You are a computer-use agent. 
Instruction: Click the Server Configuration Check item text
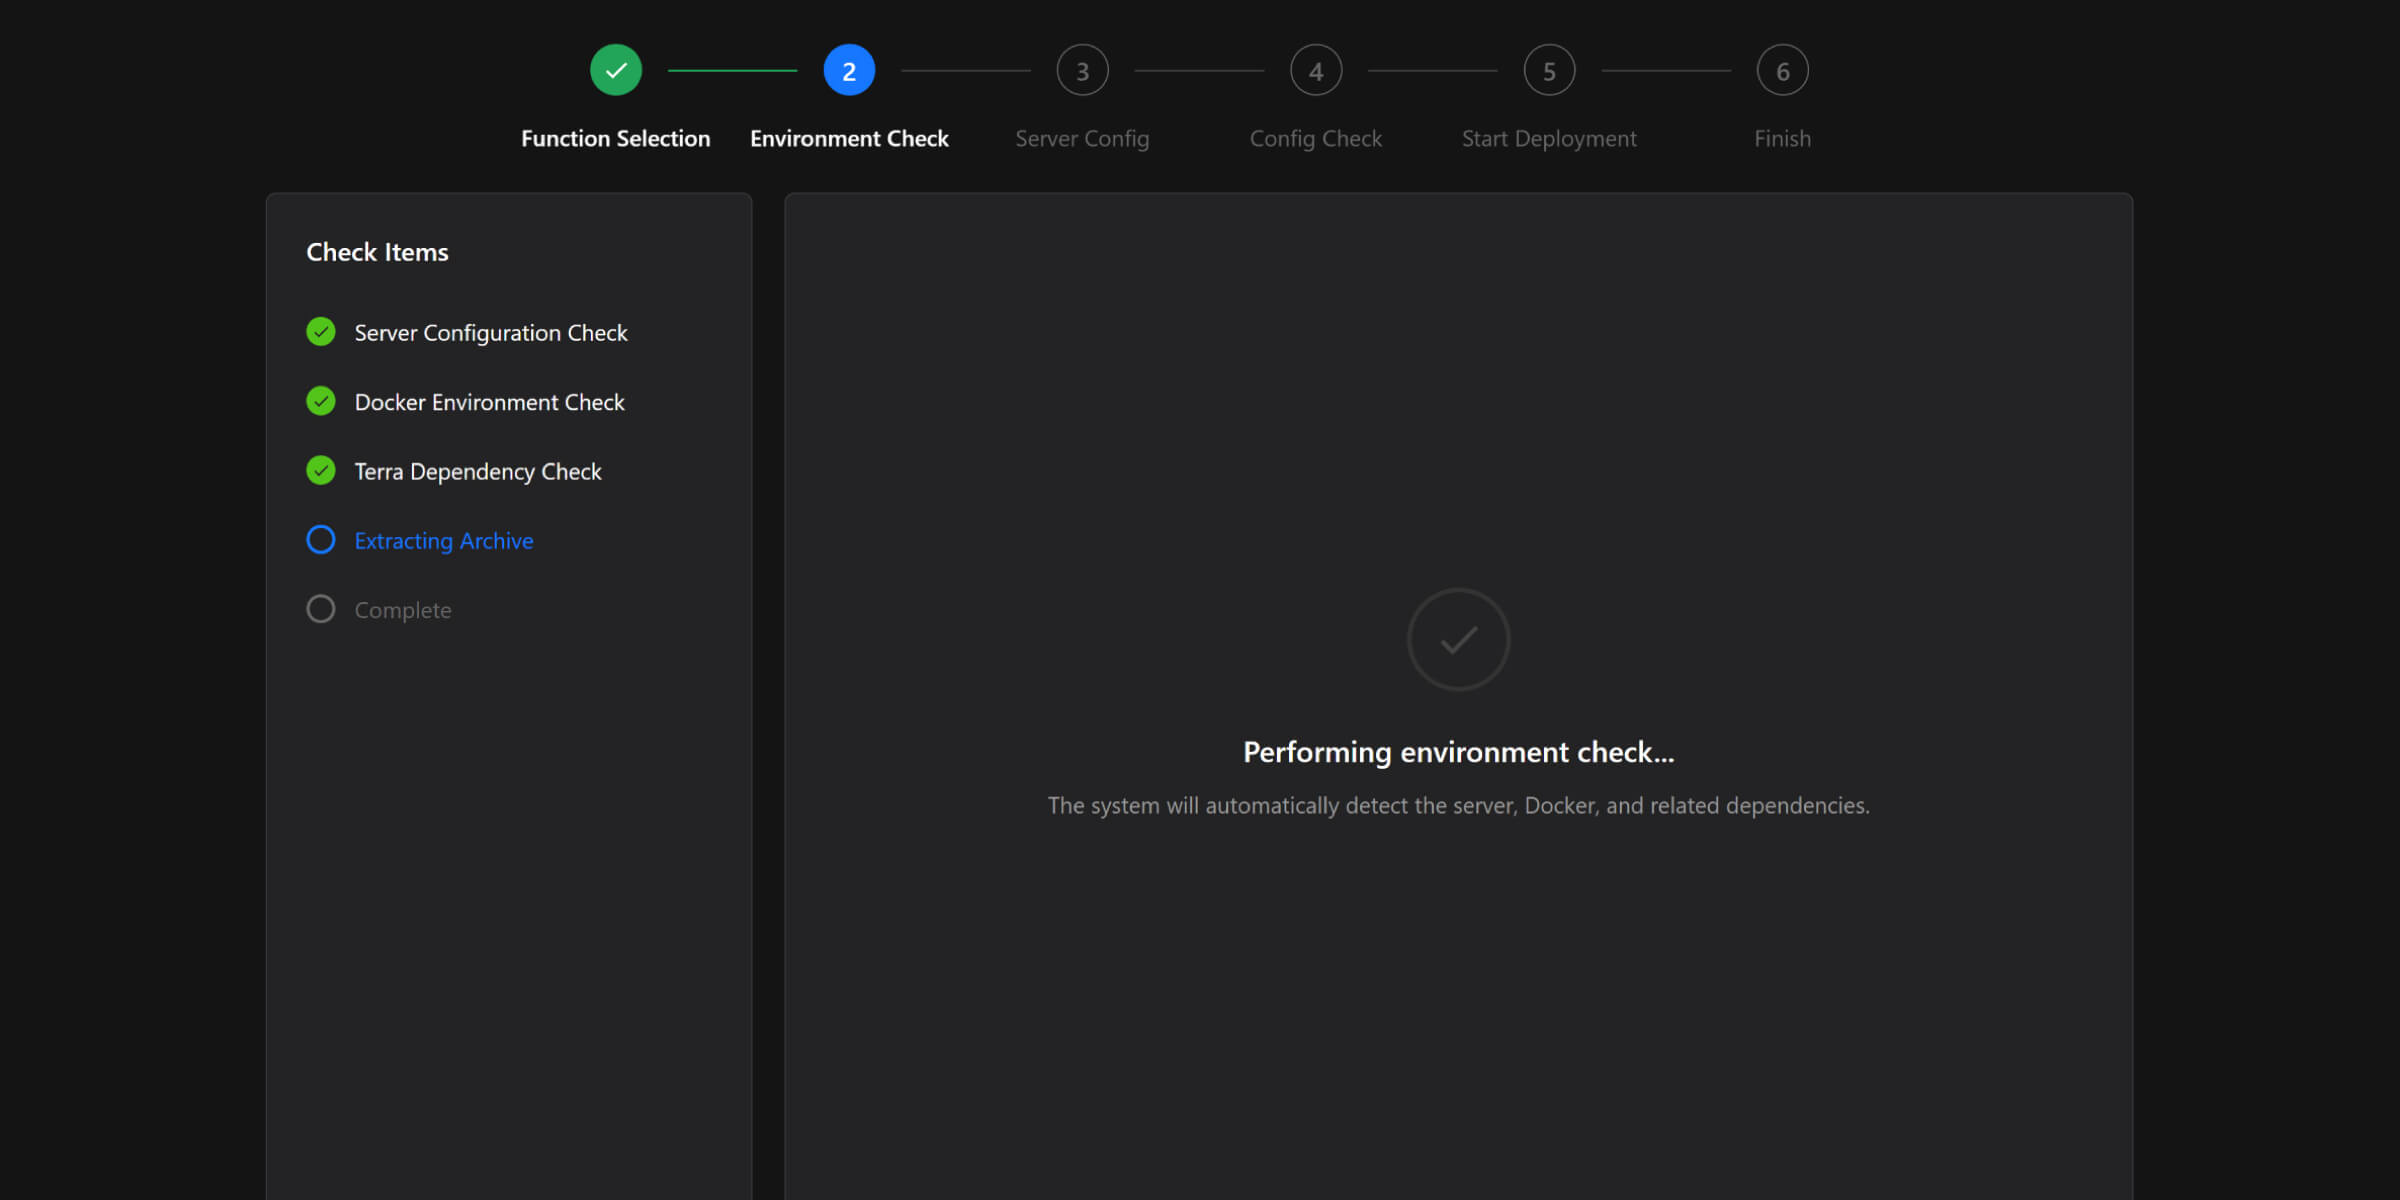click(x=491, y=333)
